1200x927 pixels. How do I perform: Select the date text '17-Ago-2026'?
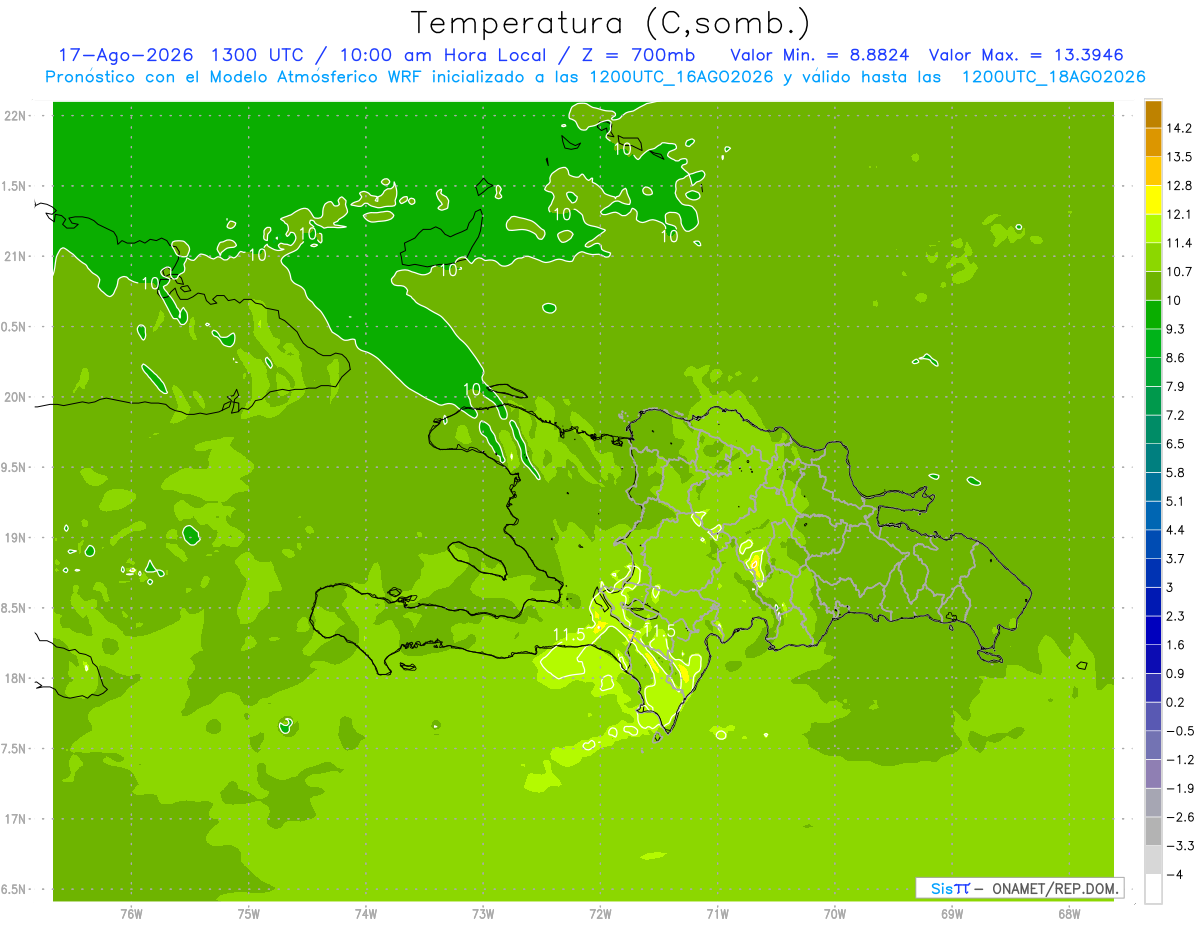[126, 55]
